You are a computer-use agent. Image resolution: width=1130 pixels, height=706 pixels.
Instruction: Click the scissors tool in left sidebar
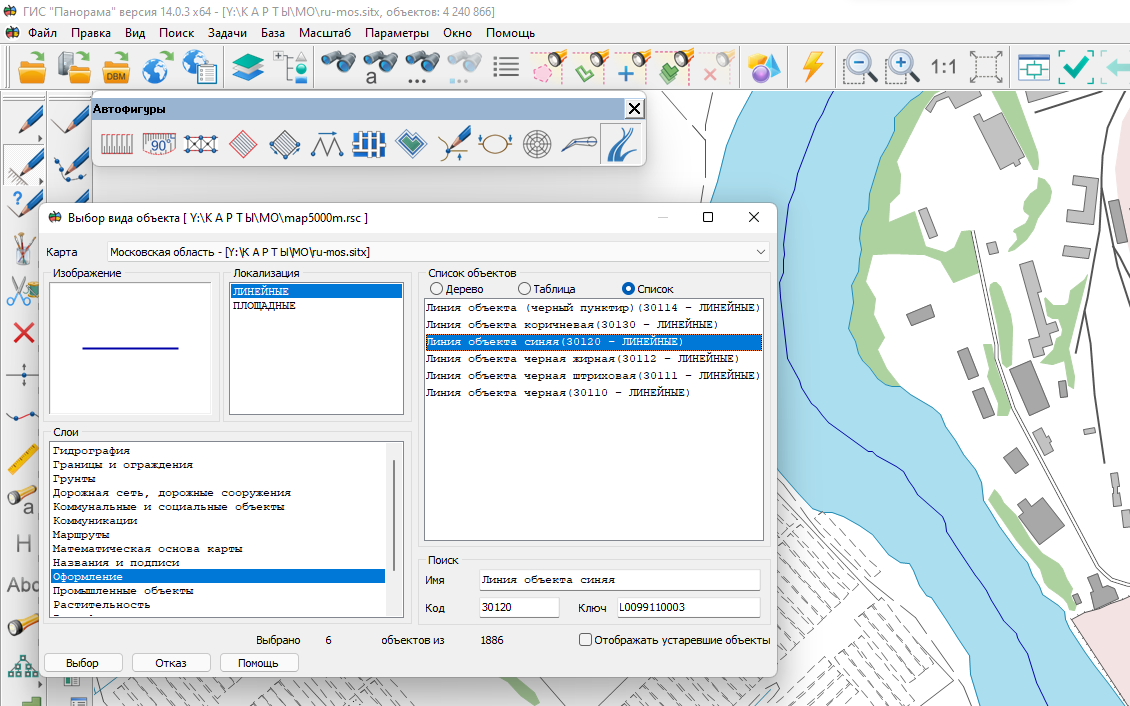click(20, 291)
